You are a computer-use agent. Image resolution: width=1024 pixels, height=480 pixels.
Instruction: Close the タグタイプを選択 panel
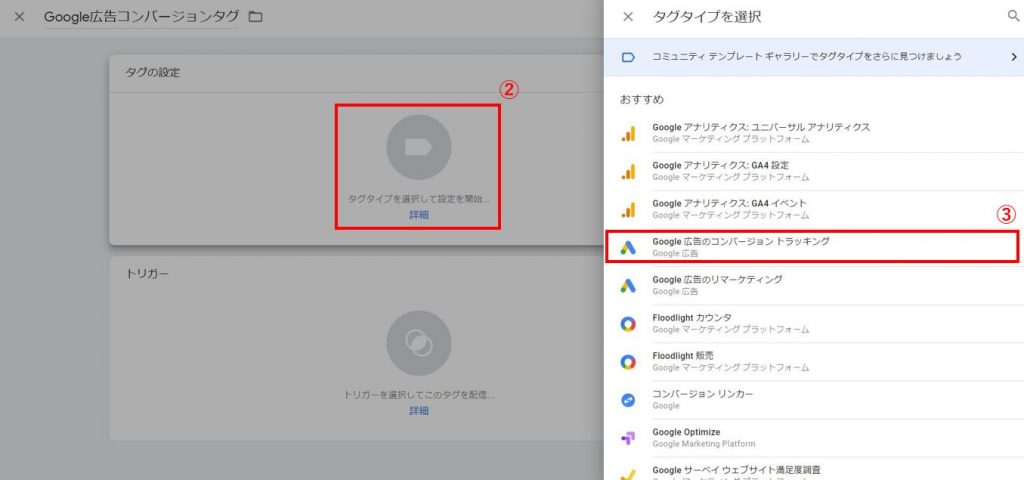point(628,17)
